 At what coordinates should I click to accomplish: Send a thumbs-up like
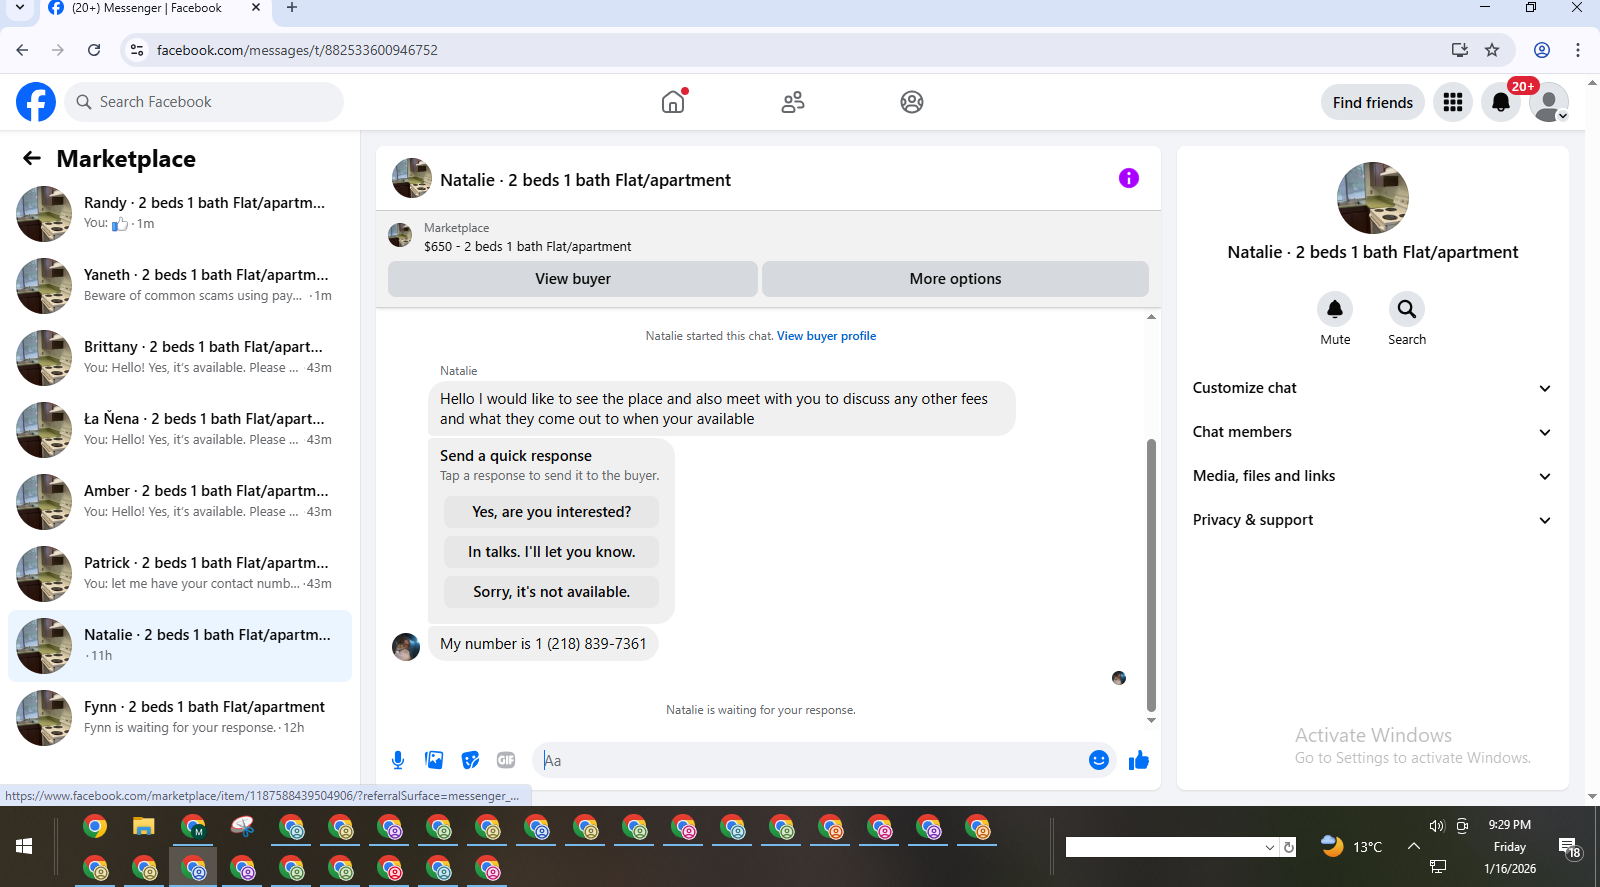[1139, 760]
